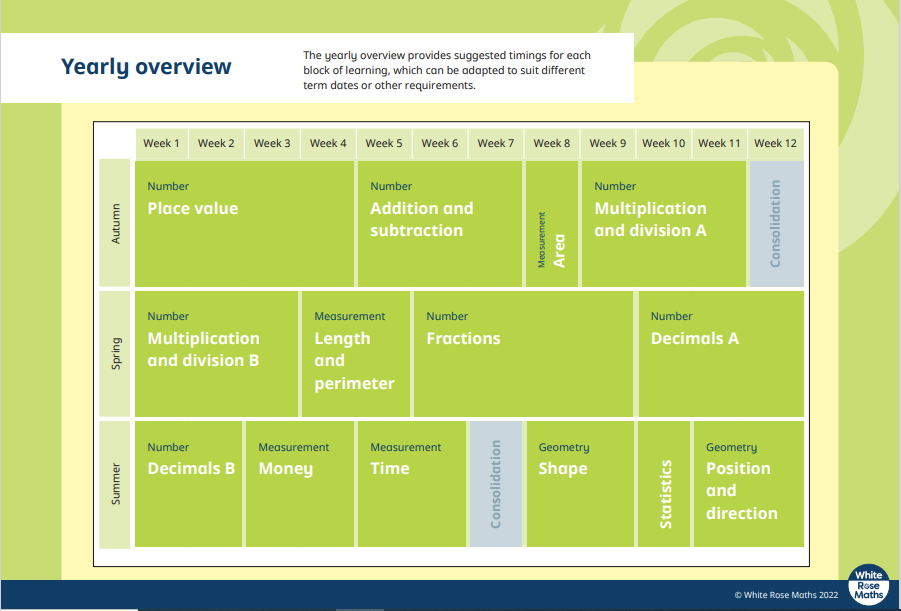Click the White Rose Maths logo
The image size is (901, 611).
(x=868, y=585)
